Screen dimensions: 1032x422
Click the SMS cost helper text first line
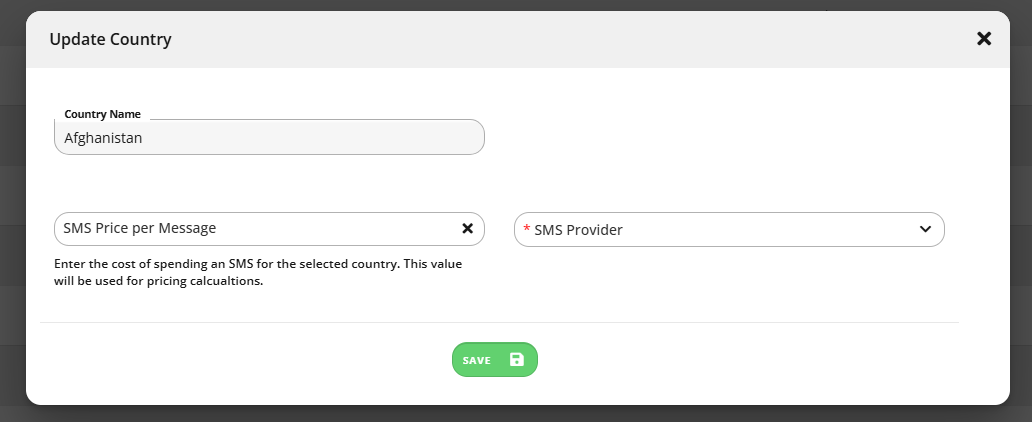point(258,264)
